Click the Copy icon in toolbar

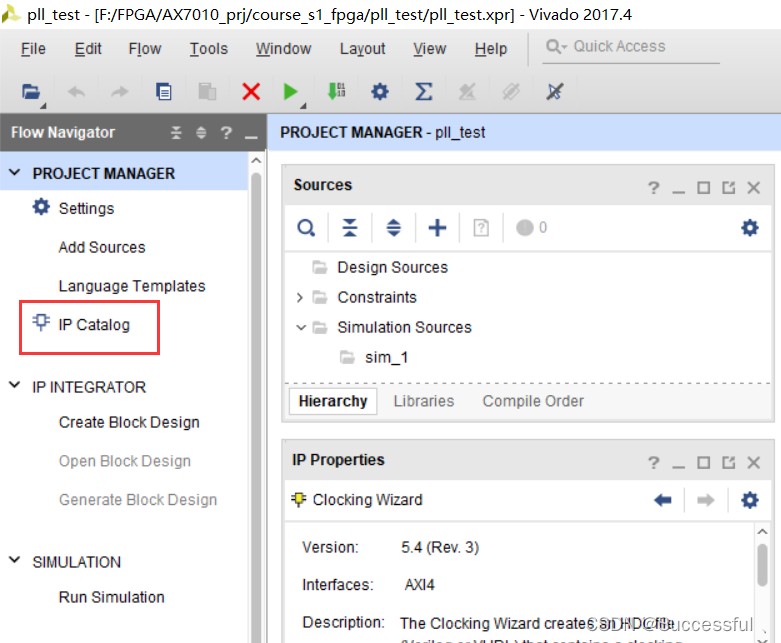click(x=163, y=92)
